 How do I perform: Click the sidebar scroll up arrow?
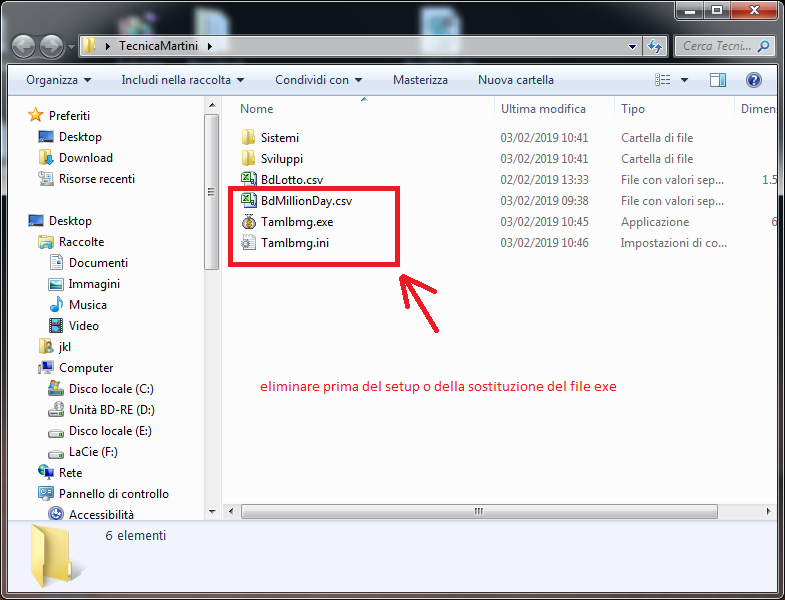pos(212,106)
